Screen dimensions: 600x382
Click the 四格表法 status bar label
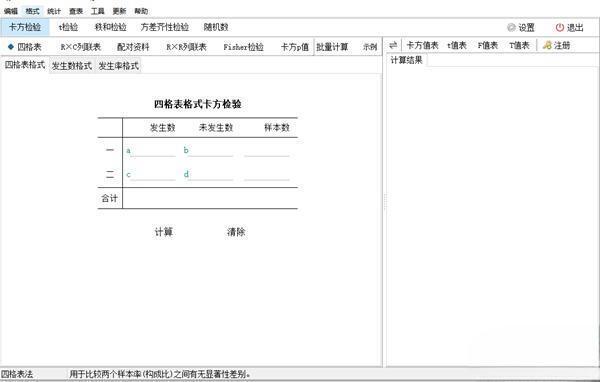click(17, 374)
